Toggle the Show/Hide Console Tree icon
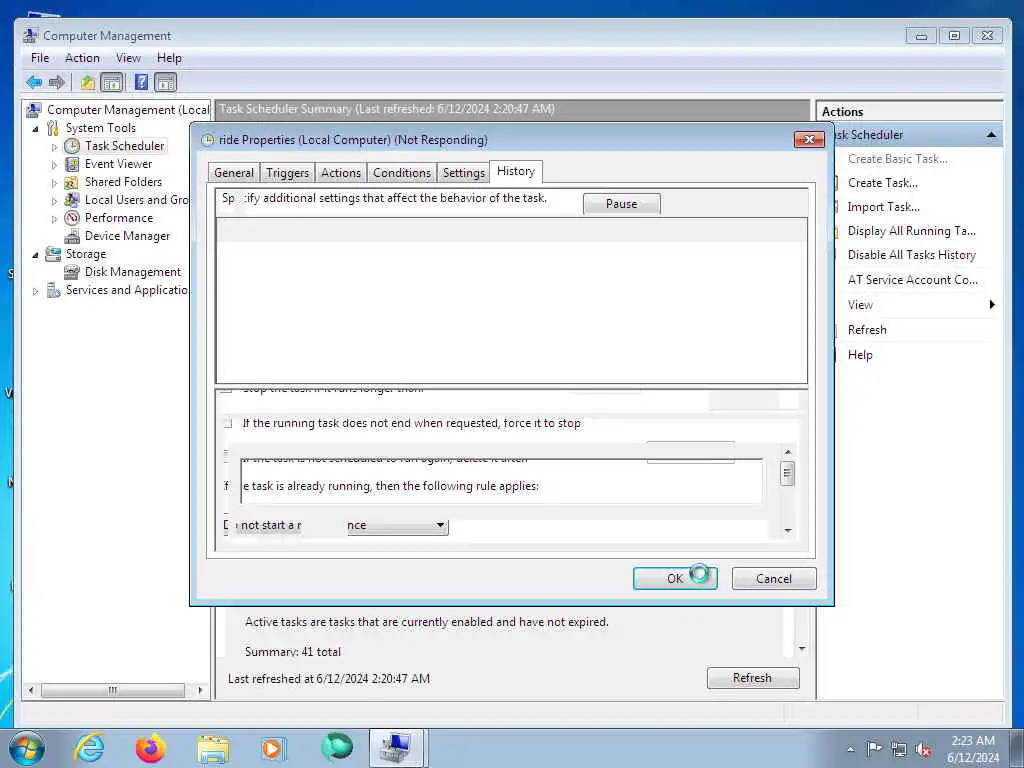Screen dimensions: 1024x768 point(112,82)
